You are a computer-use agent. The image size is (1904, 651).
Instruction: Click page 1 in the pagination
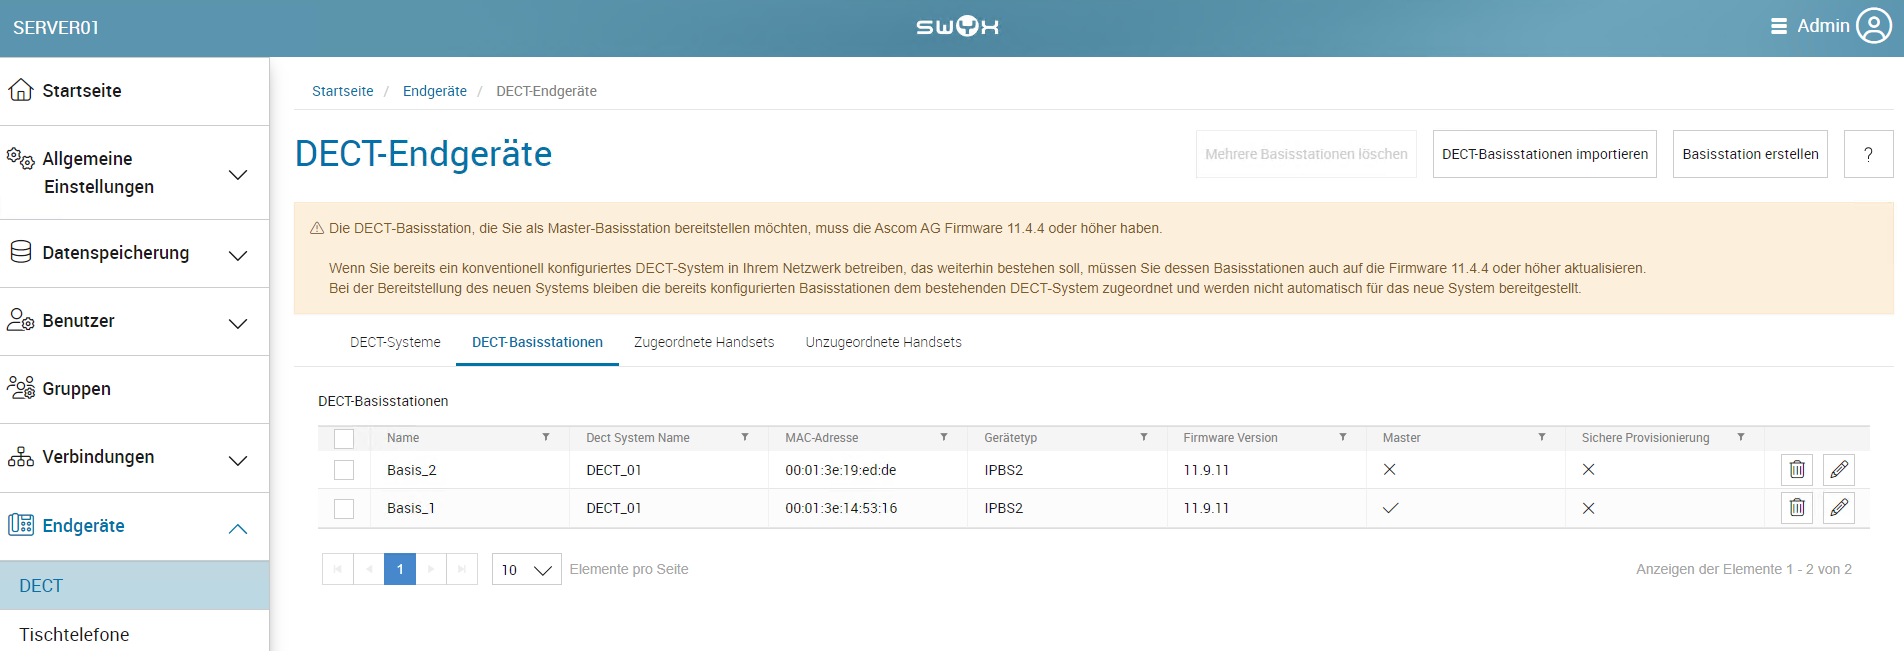click(x=400, y=569)
